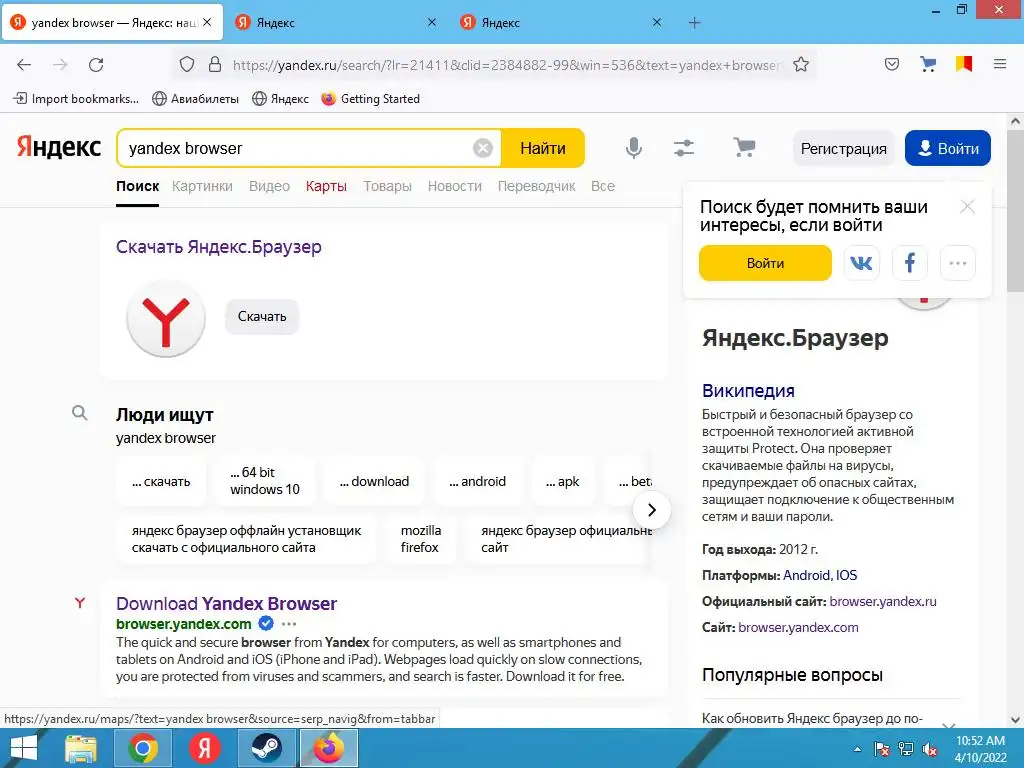Launch Chrome from the taskbar
Screen dimensions: 1024x768
tap(143, 748)
